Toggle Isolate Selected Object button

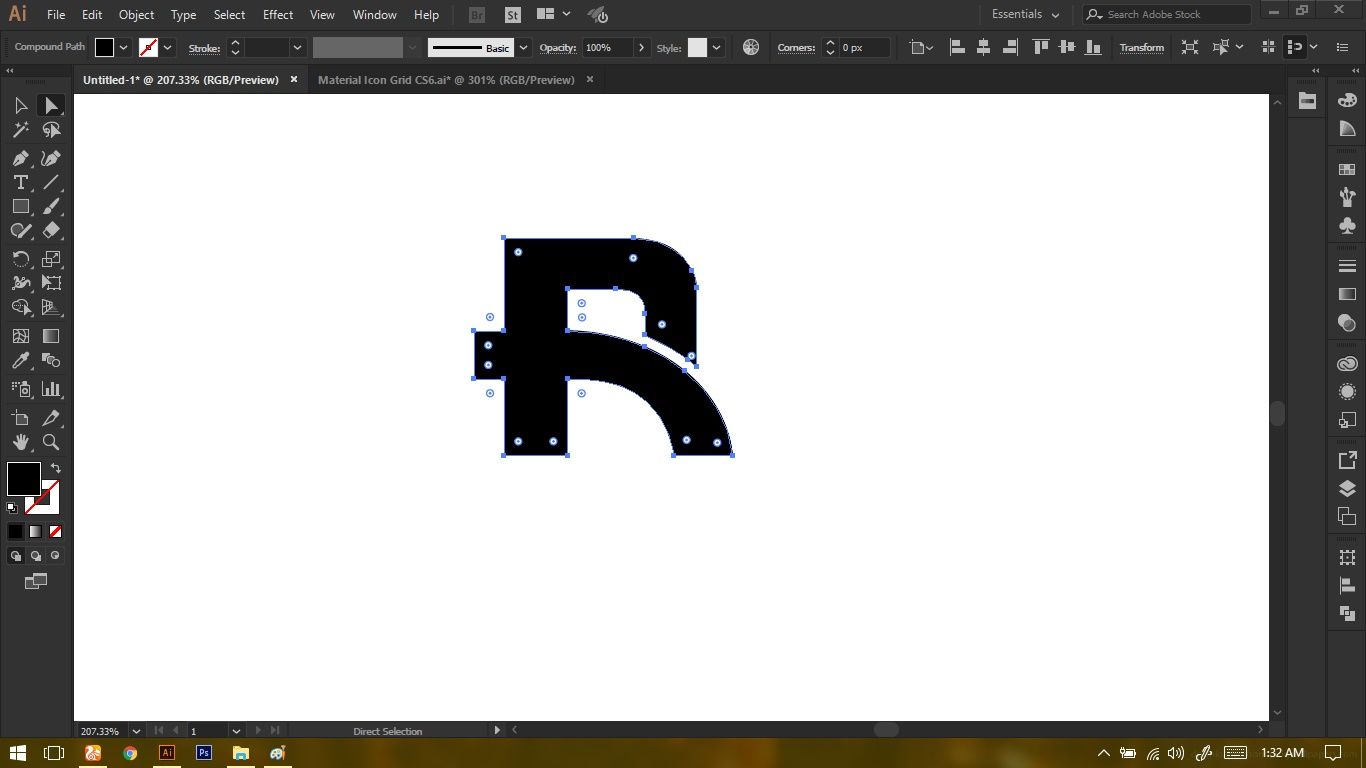(1189, 47)
